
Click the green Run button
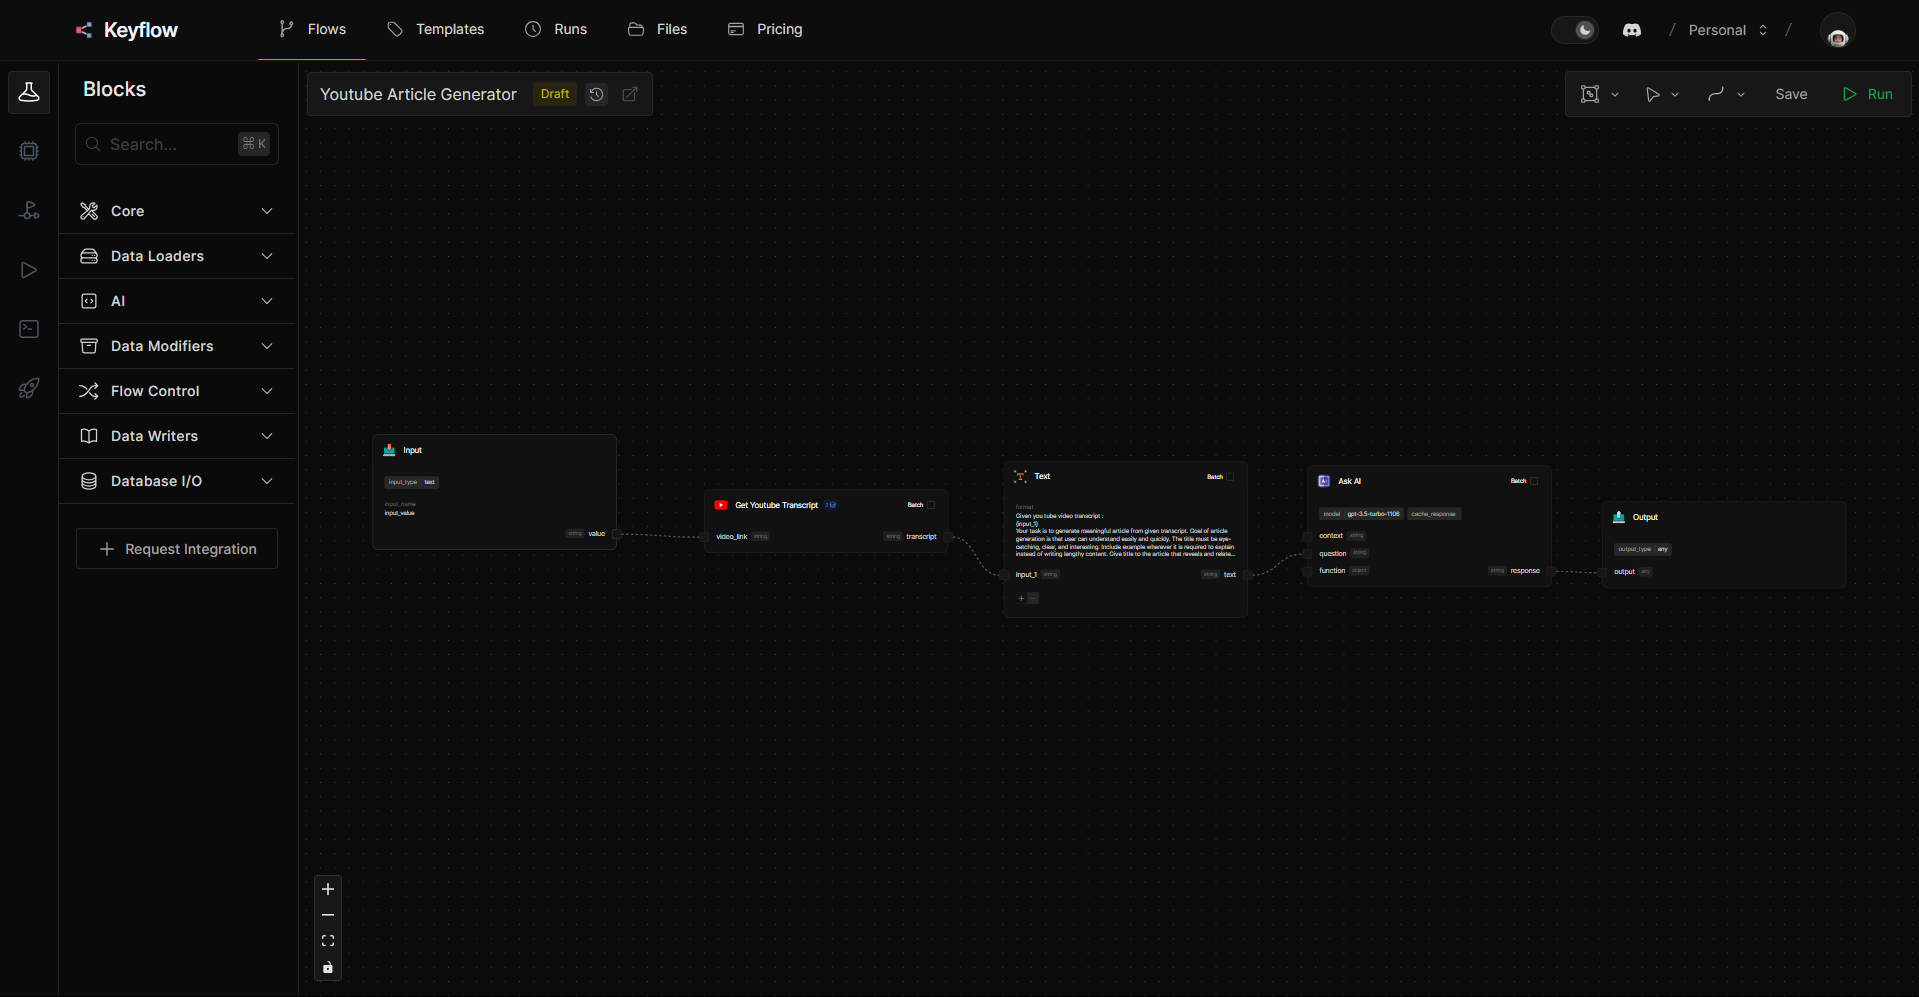(x=1867, y=94)
